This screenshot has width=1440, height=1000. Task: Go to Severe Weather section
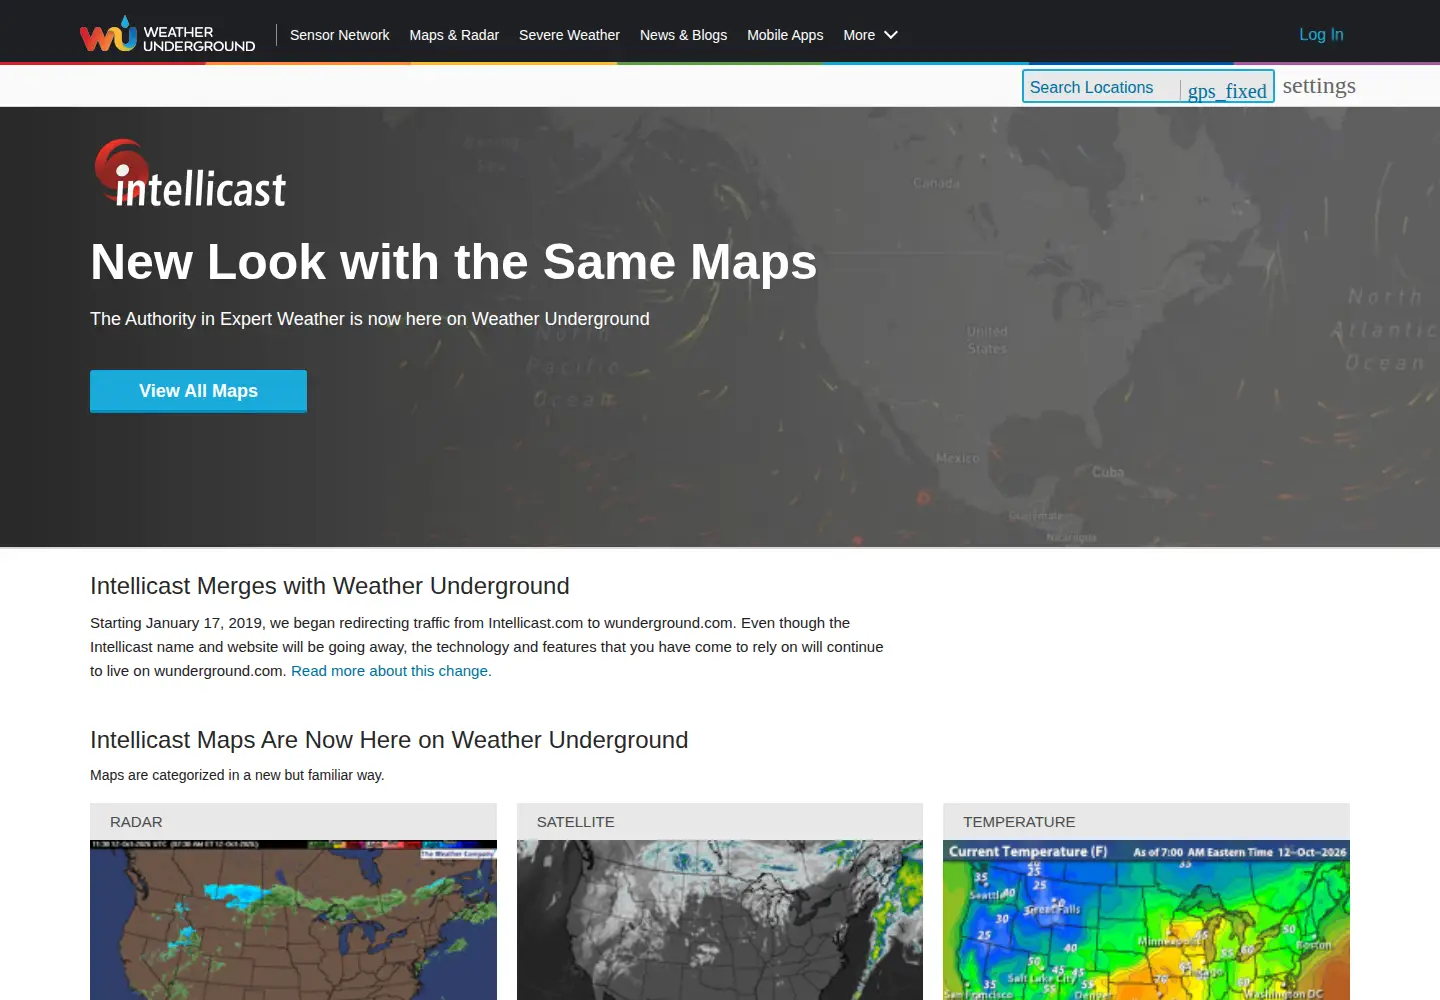tap(569, 35)
